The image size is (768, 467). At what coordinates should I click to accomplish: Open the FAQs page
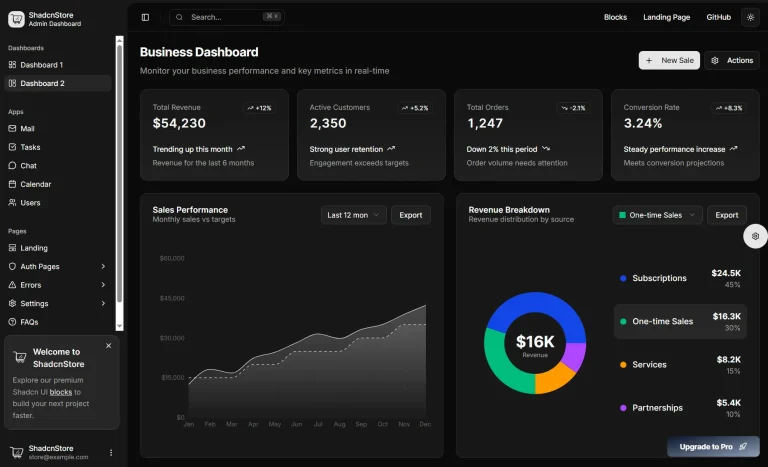pyautogui.click(x=58, y=322)
